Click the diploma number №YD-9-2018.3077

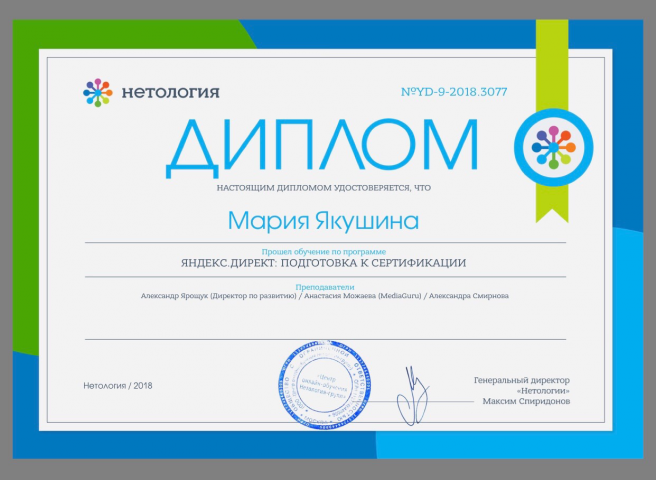(x=454, y=92)
